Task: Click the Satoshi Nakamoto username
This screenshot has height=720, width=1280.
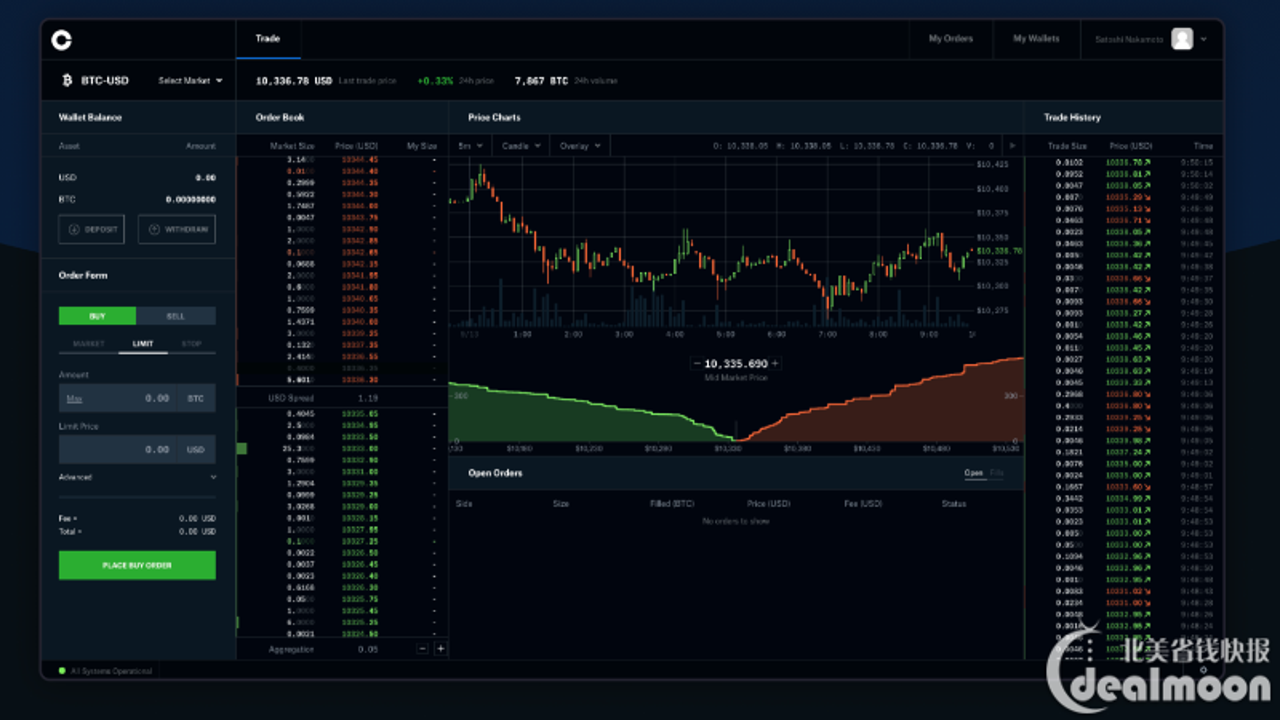Action: point(1127,39)
